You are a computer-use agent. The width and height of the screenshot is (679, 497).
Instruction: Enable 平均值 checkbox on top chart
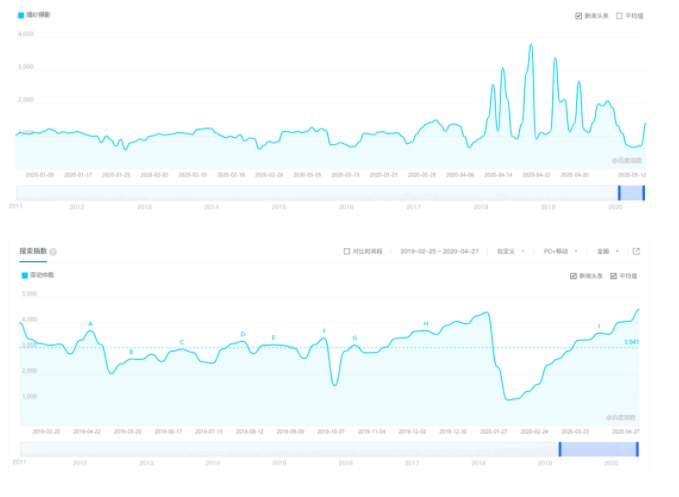coord(619,16)
